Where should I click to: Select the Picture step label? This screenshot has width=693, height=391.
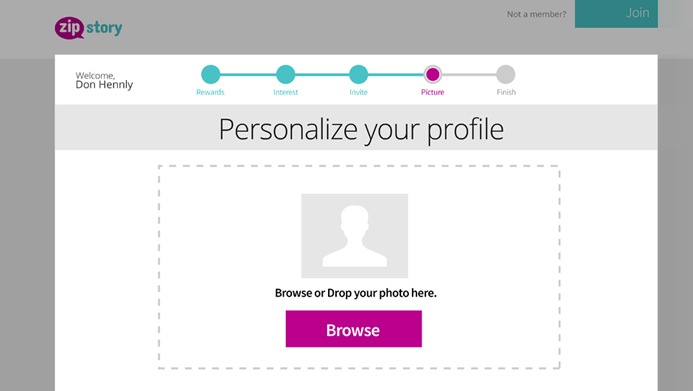pos(432,92)
